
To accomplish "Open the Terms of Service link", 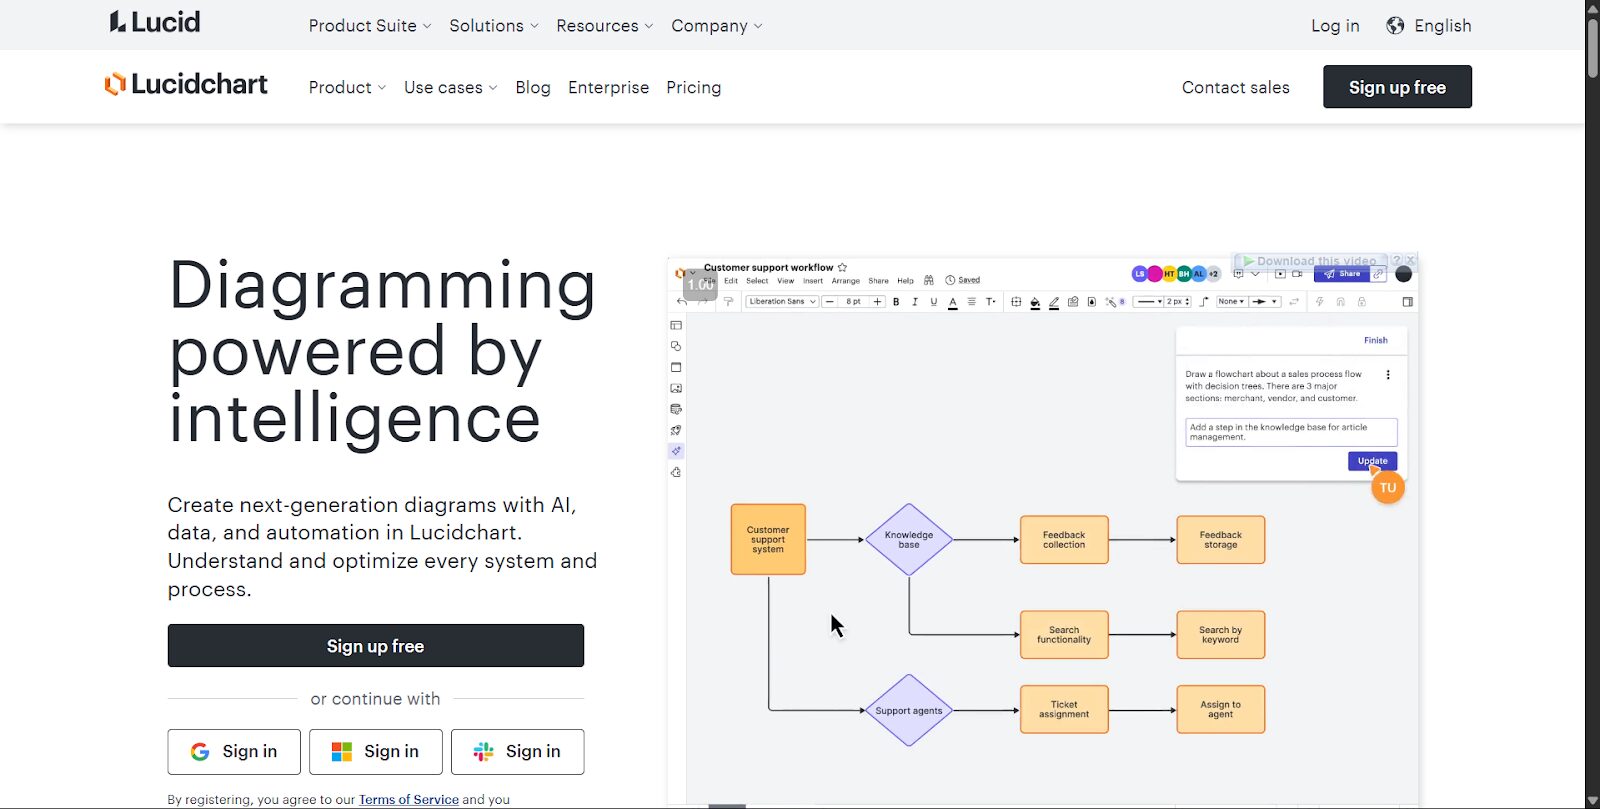I will tap(409, 800).
